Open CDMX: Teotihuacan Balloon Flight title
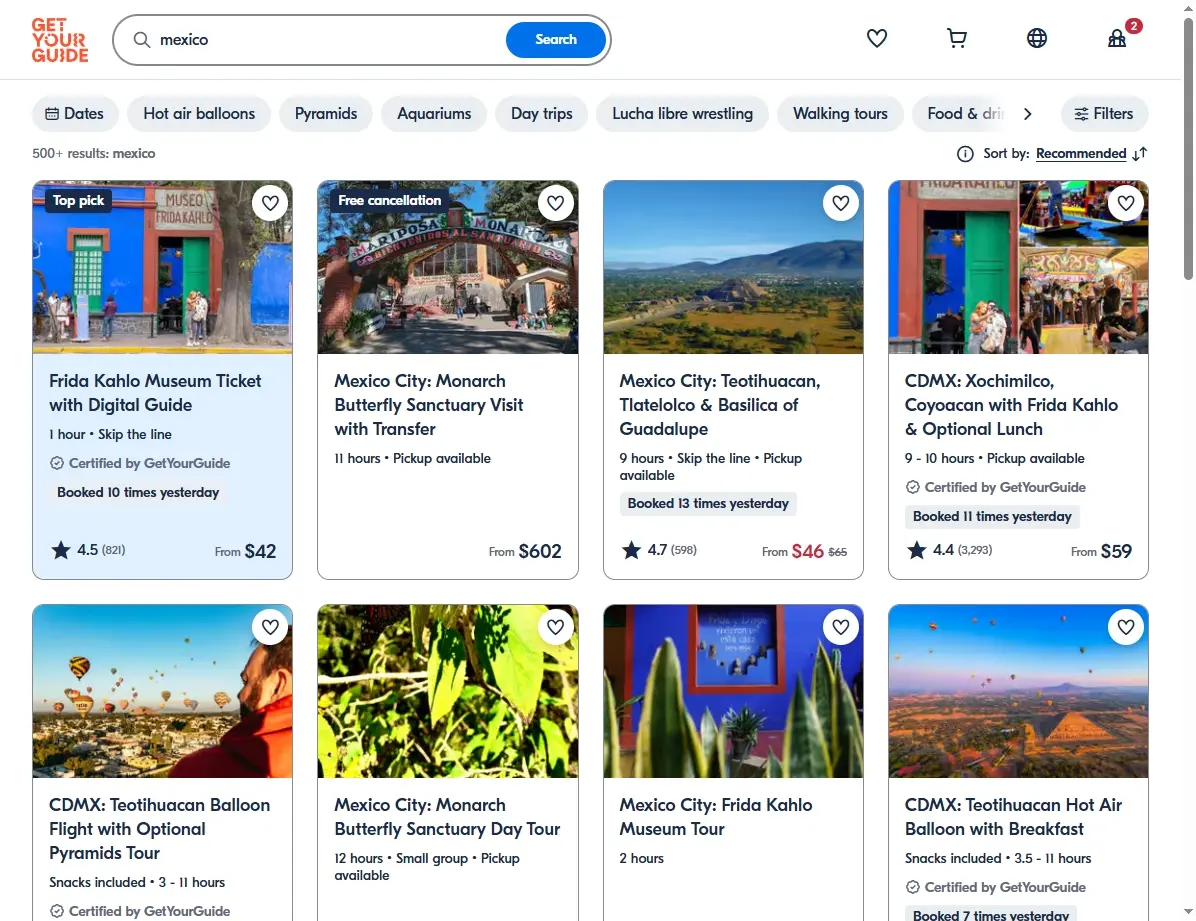The width and height of the screenshot is (1196, 921). pyautogui.click(x=159, y=829)
